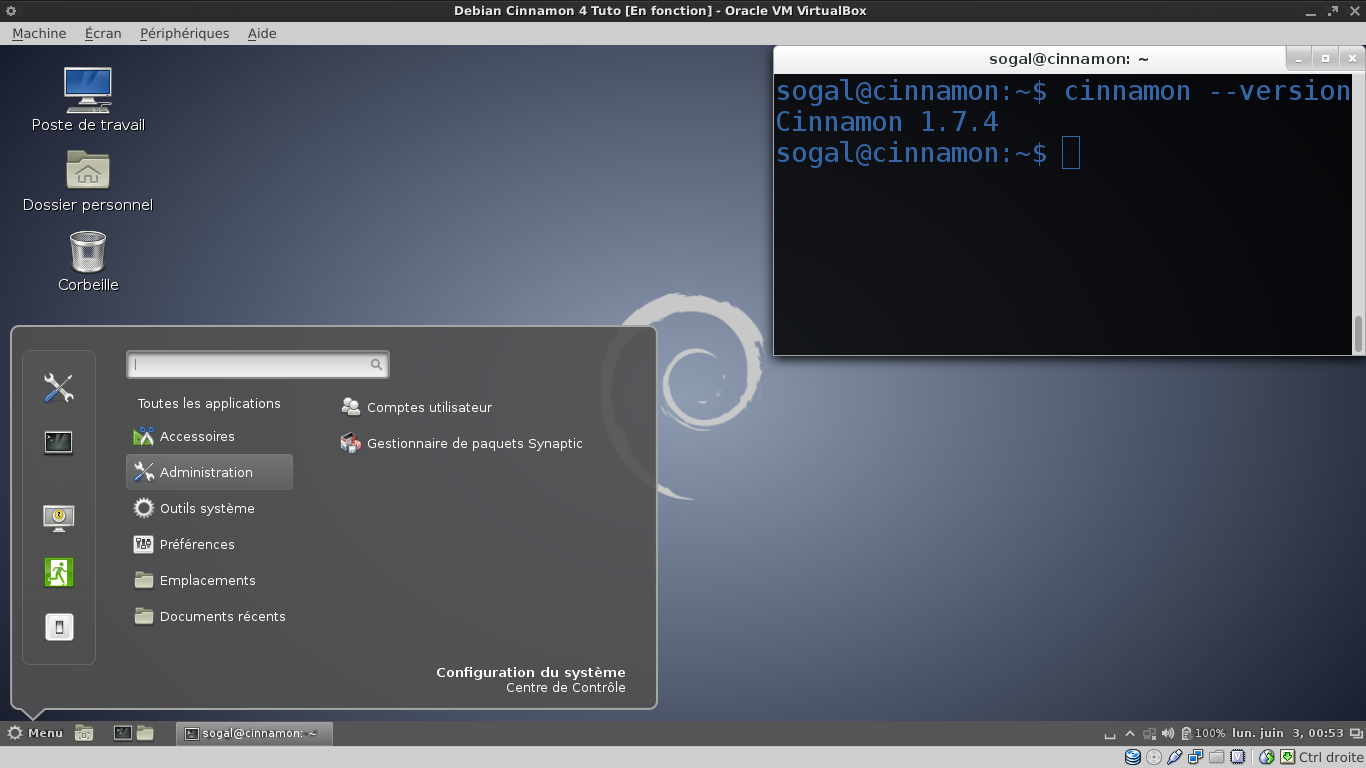Click the VirtualBox USB devices status icon

[x=1175, y=757]
